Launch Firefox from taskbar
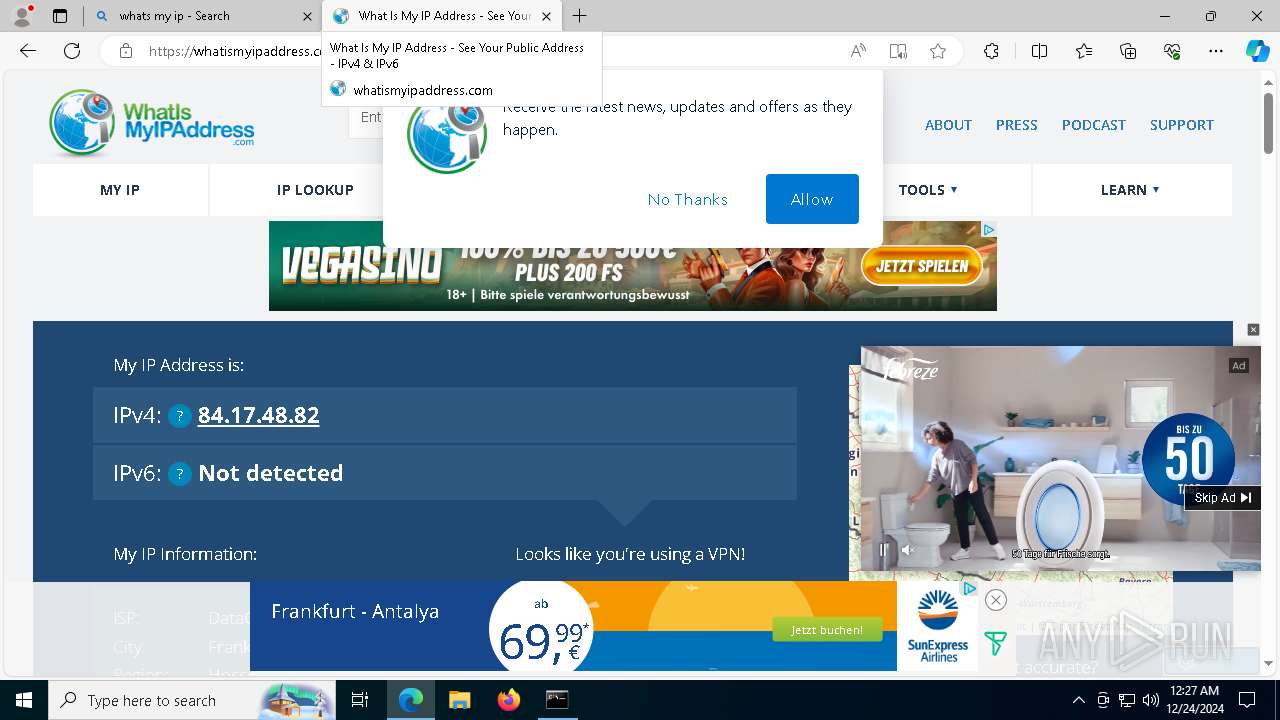The height and width of the screenshot is (720, 1280). (x=508, y=700)
